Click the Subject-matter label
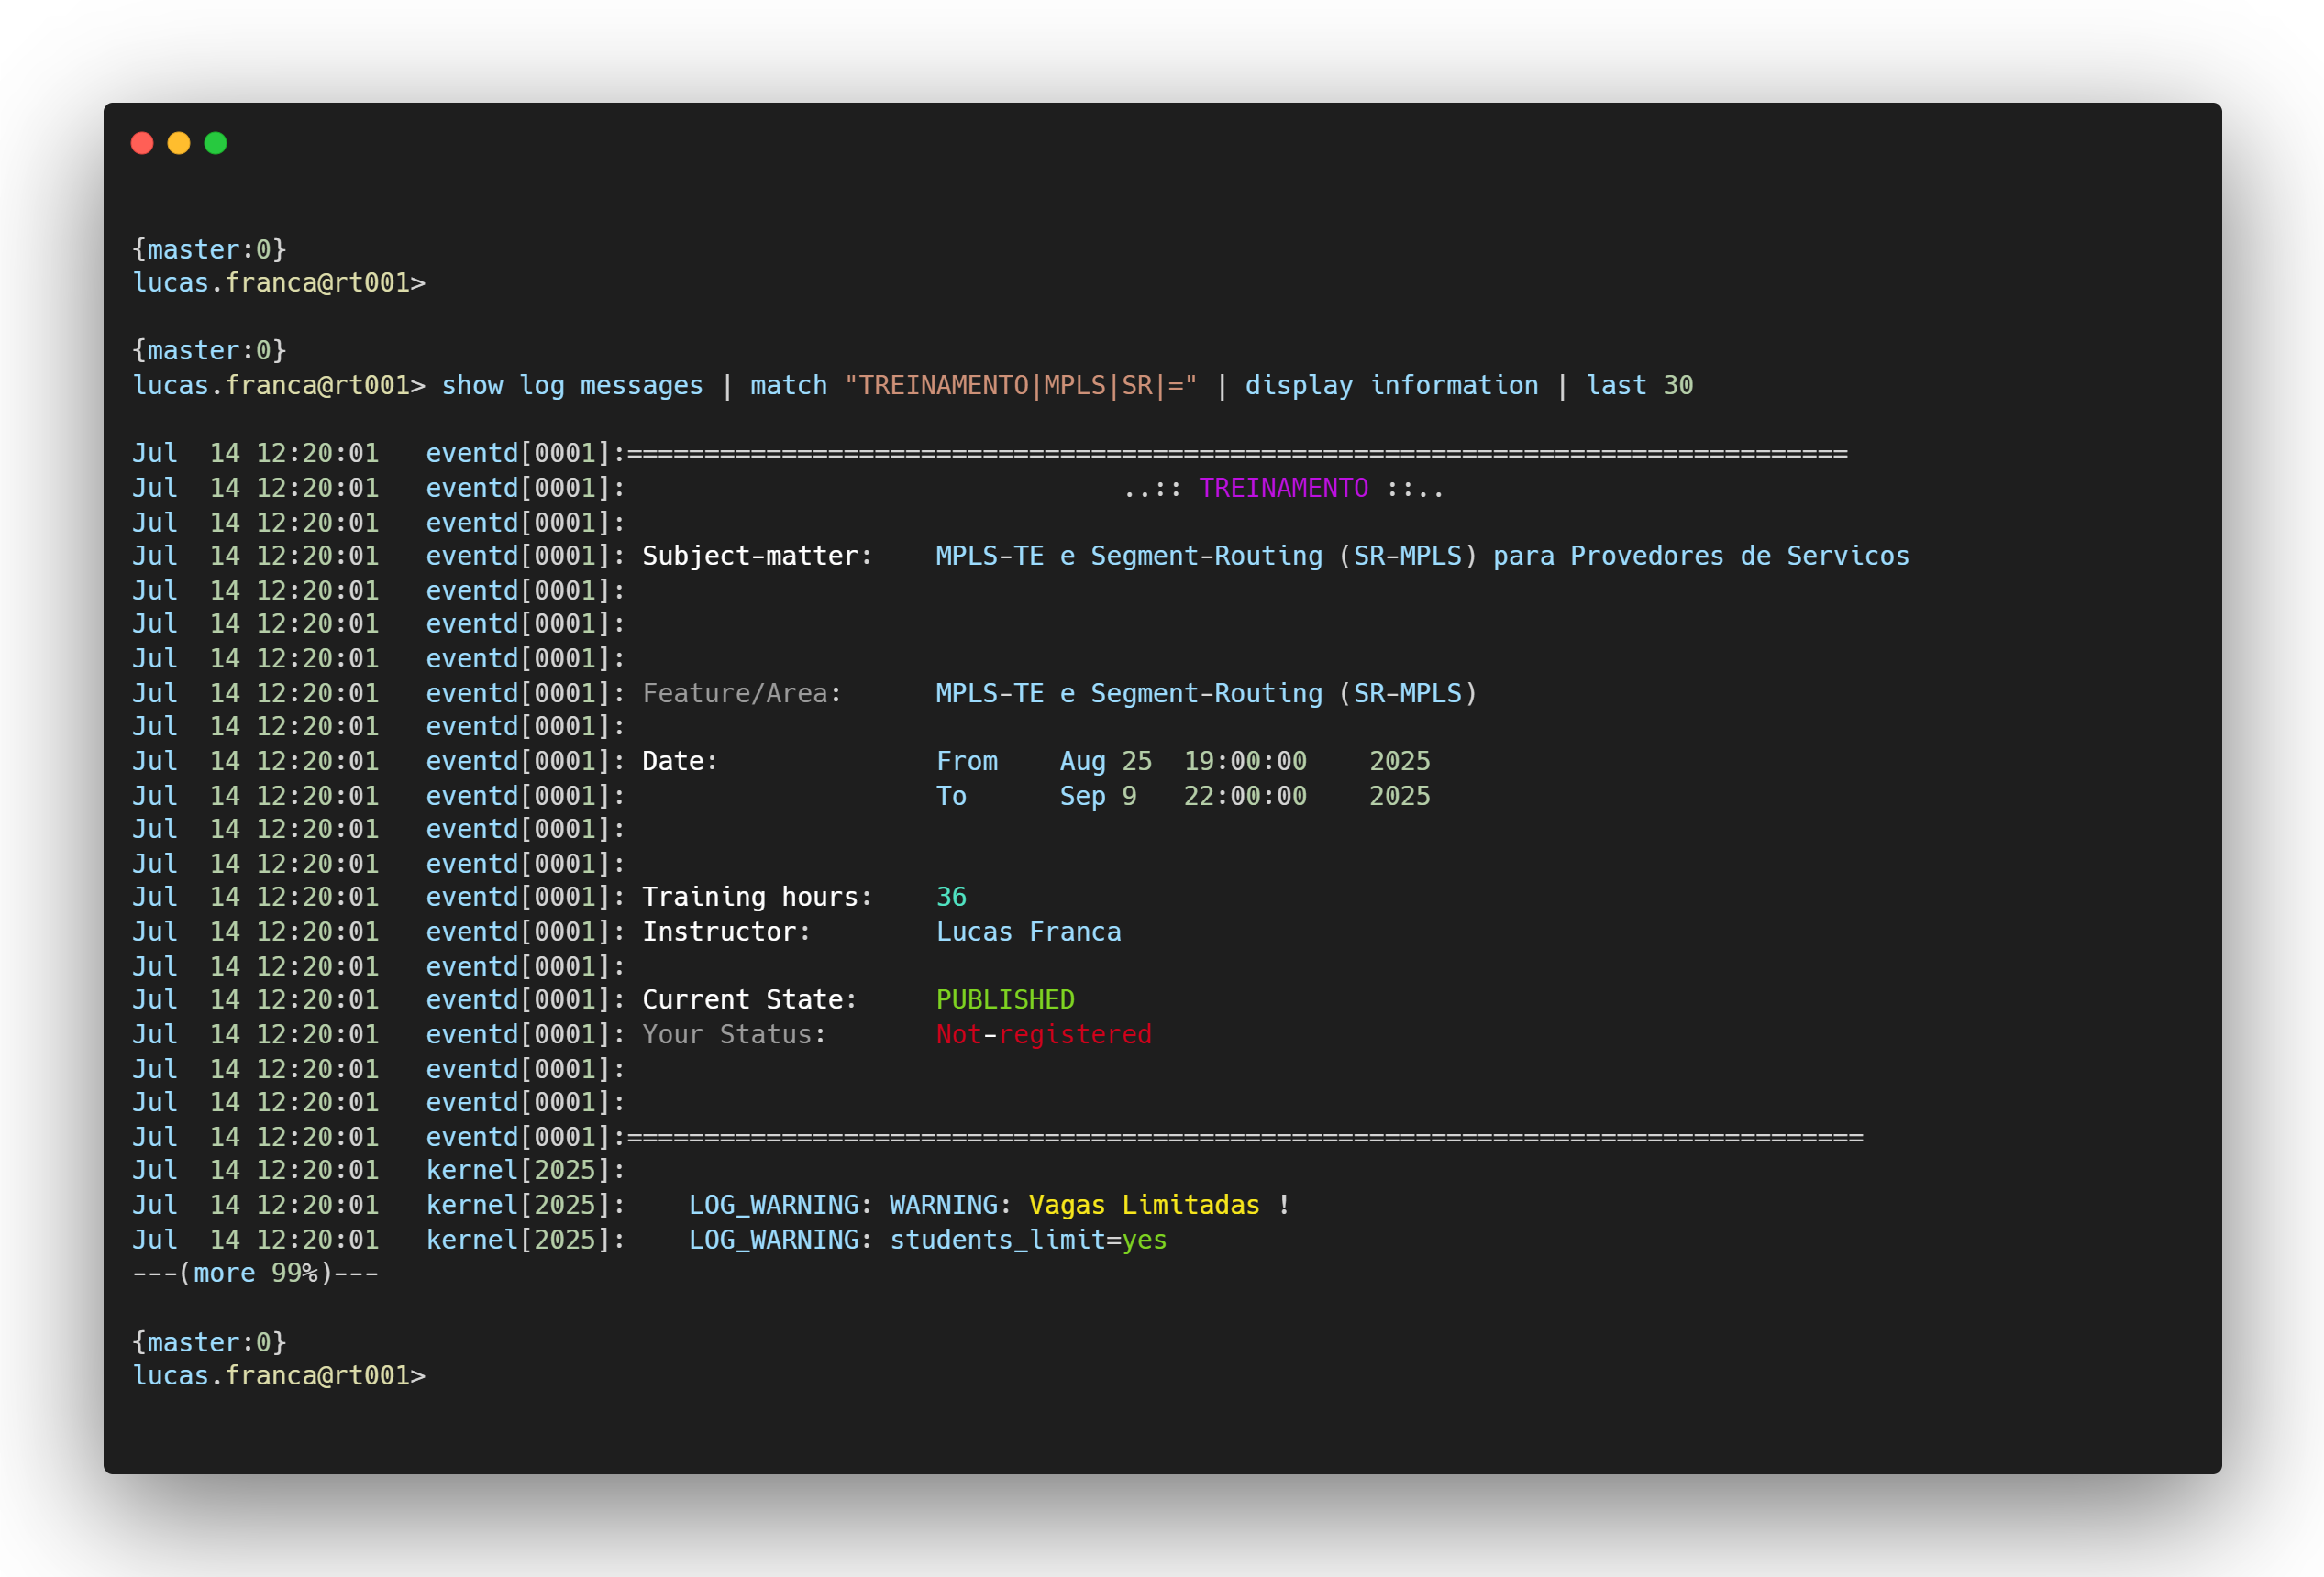Image resolution: width=2324 pixels, height=1577 pixels. [x=756, y=556]
